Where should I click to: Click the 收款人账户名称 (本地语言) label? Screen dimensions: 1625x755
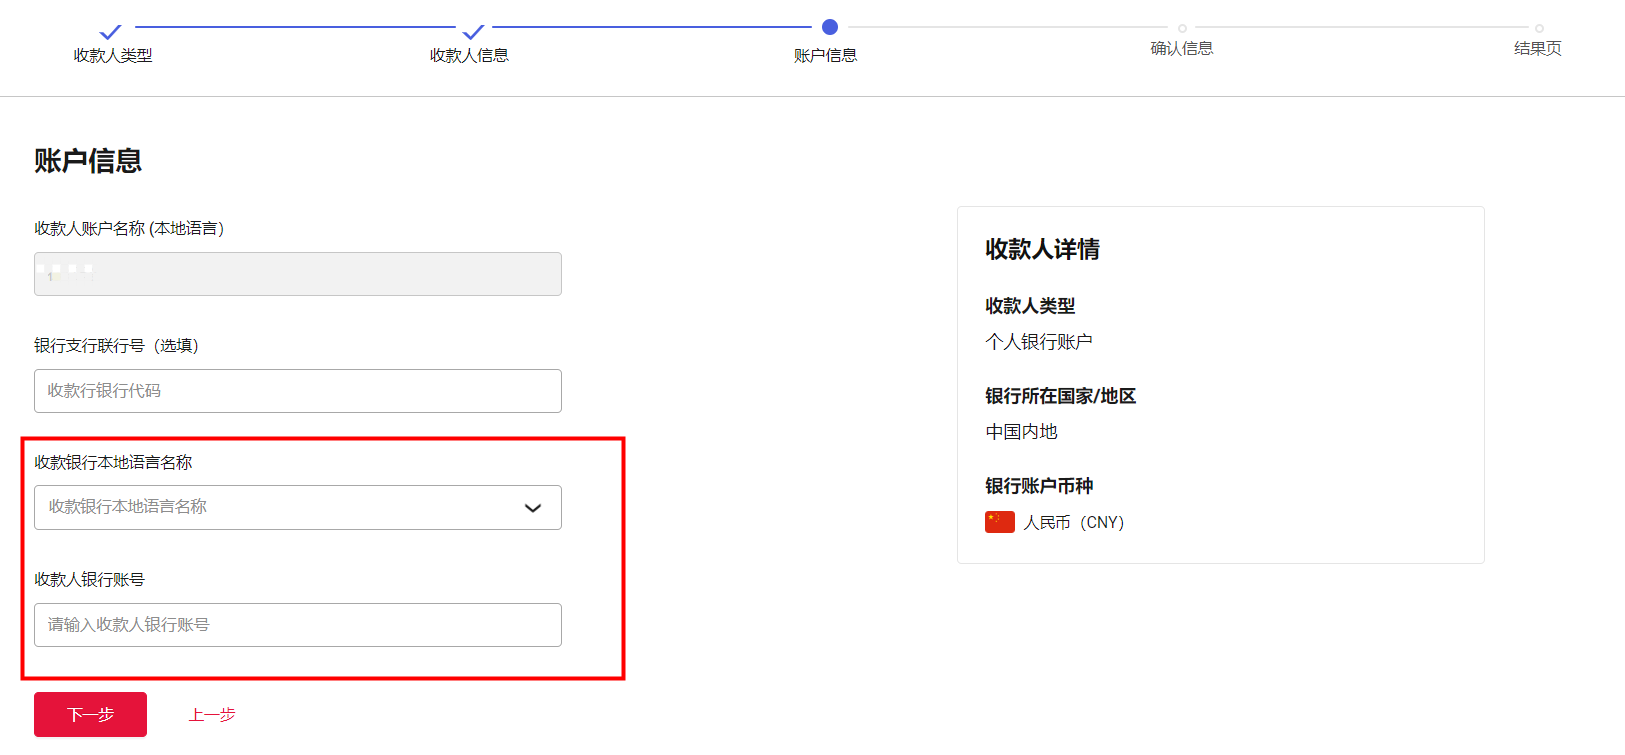click(129, 229)
